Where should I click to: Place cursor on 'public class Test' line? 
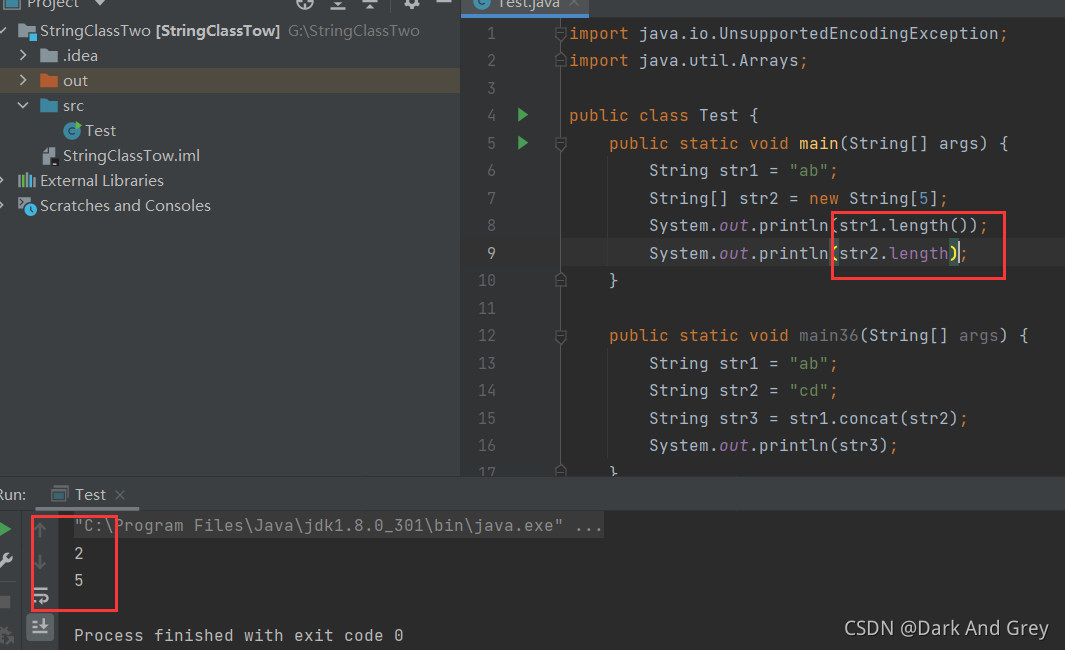663,115
